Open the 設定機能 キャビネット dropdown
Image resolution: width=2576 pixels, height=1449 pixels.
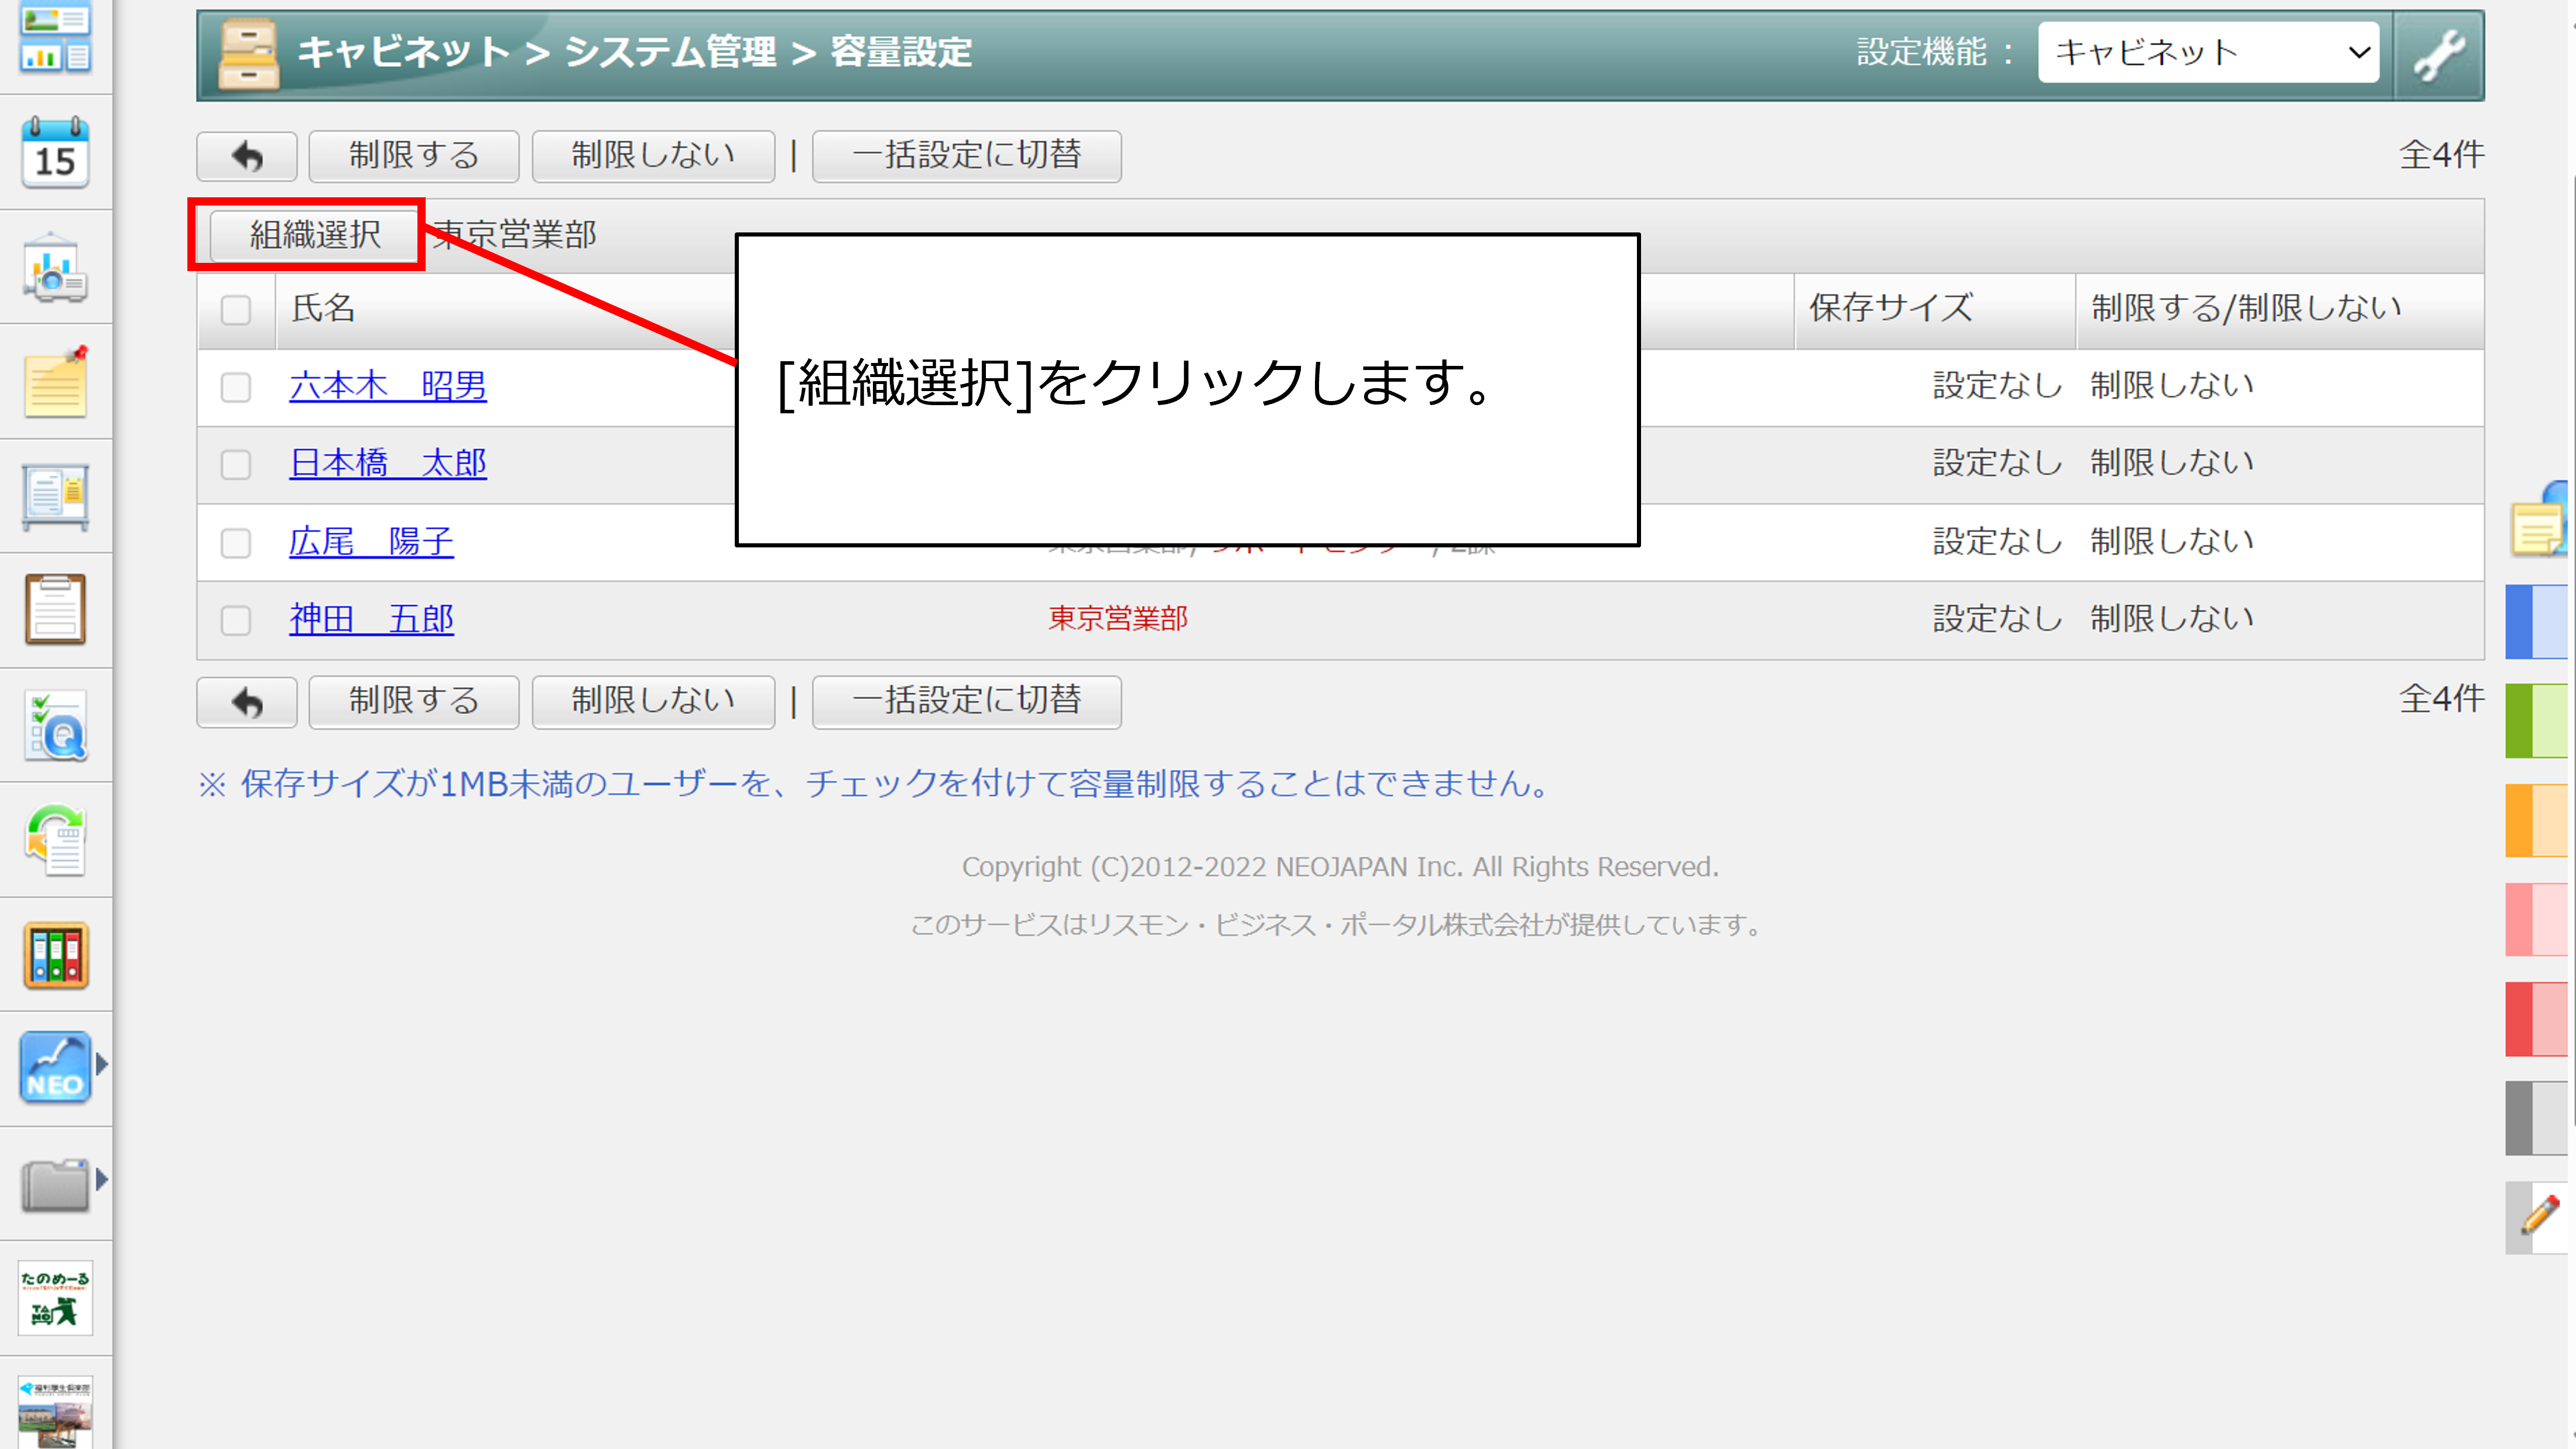(2208, 53)
